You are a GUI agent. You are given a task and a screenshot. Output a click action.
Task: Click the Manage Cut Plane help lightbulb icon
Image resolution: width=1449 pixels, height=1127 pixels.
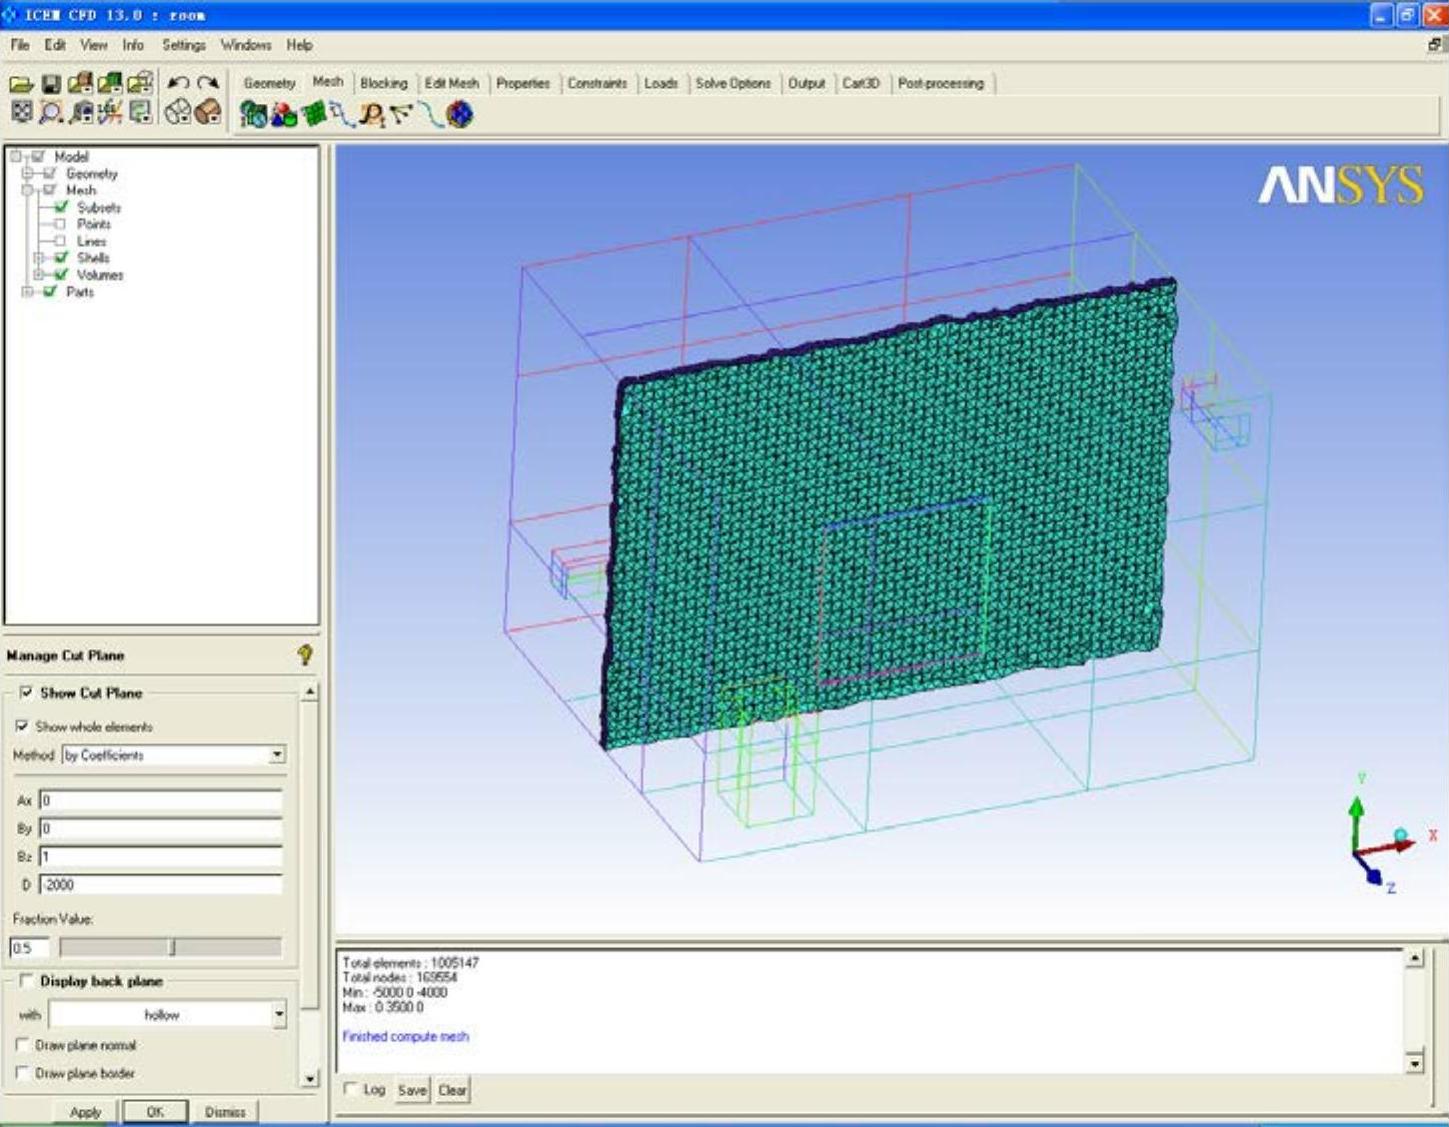[305, 655]
